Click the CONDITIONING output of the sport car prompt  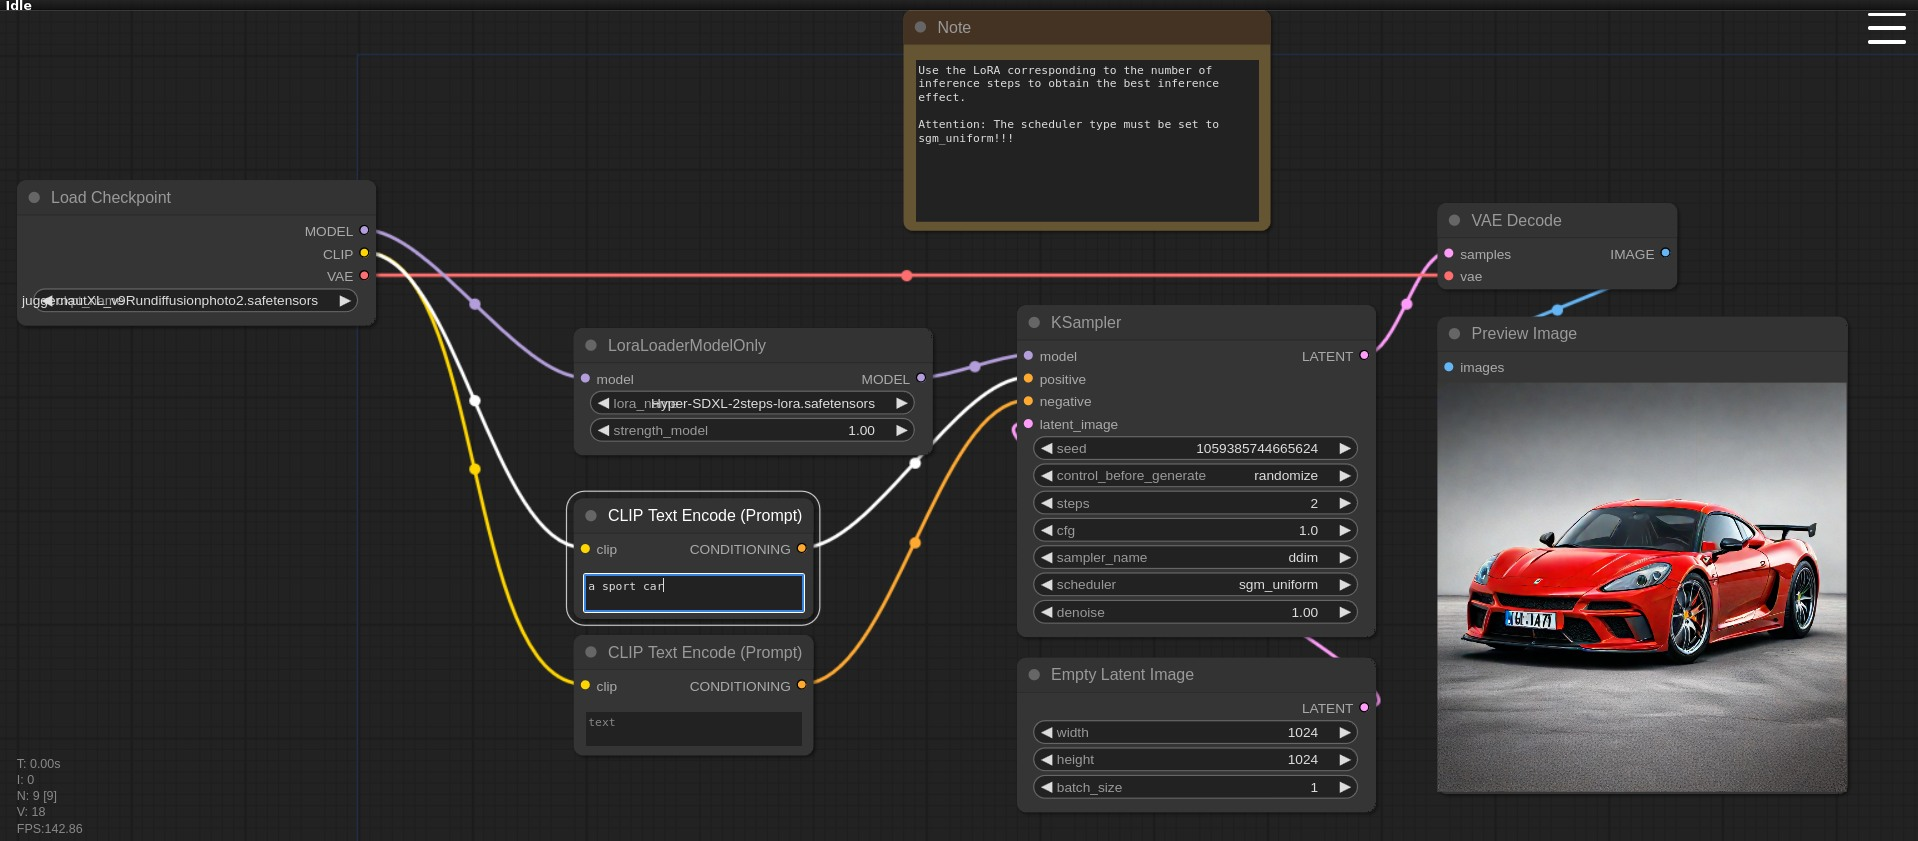pyautogui.click(x=802, y=549)
